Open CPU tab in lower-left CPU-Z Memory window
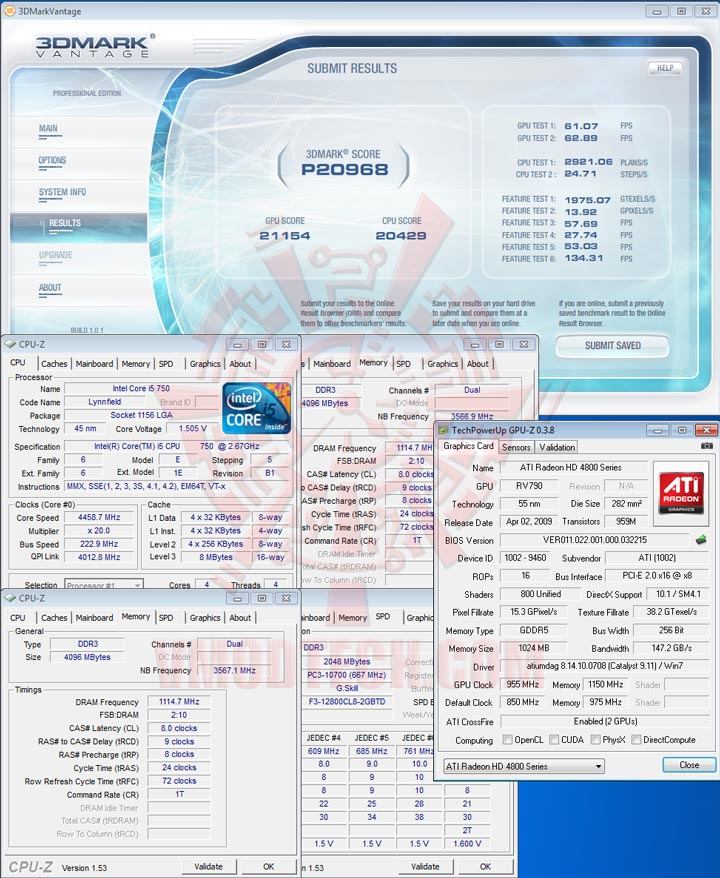Screen dimensions: 720x878 (18, 618)
